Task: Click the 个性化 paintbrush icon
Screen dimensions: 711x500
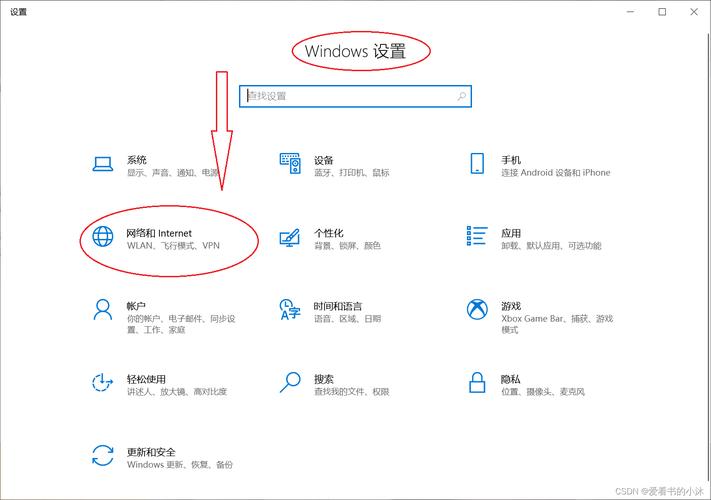Action: (x=290, y=238)
